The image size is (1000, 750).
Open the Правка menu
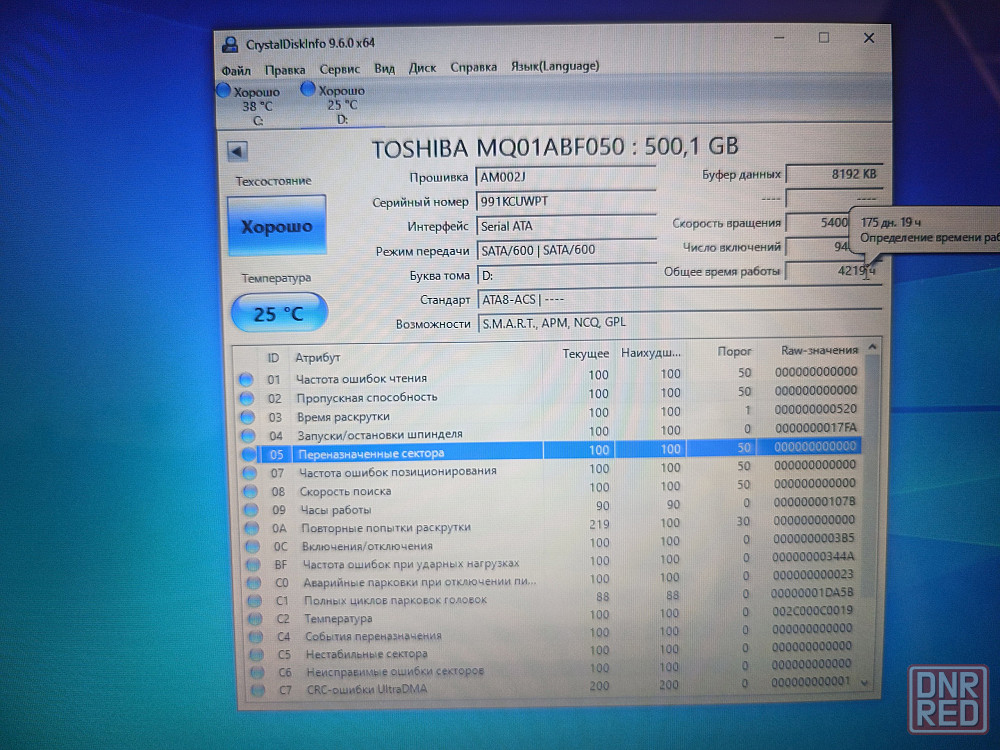[285, 70]
